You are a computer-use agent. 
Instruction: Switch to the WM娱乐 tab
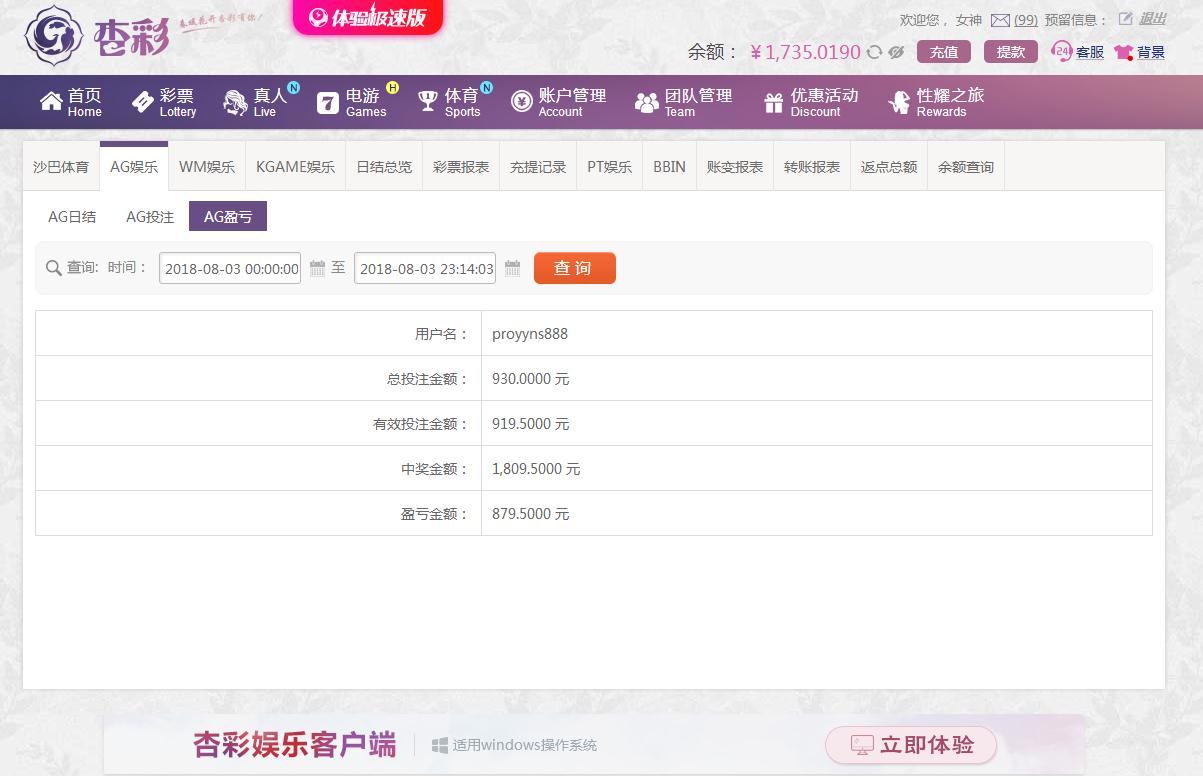[207, 167]
